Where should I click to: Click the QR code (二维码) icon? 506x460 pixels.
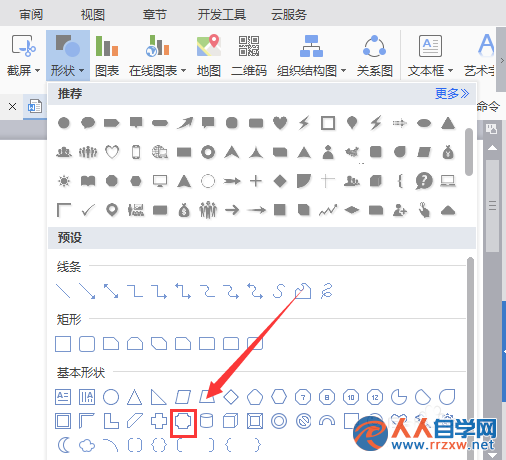[249, 55]
